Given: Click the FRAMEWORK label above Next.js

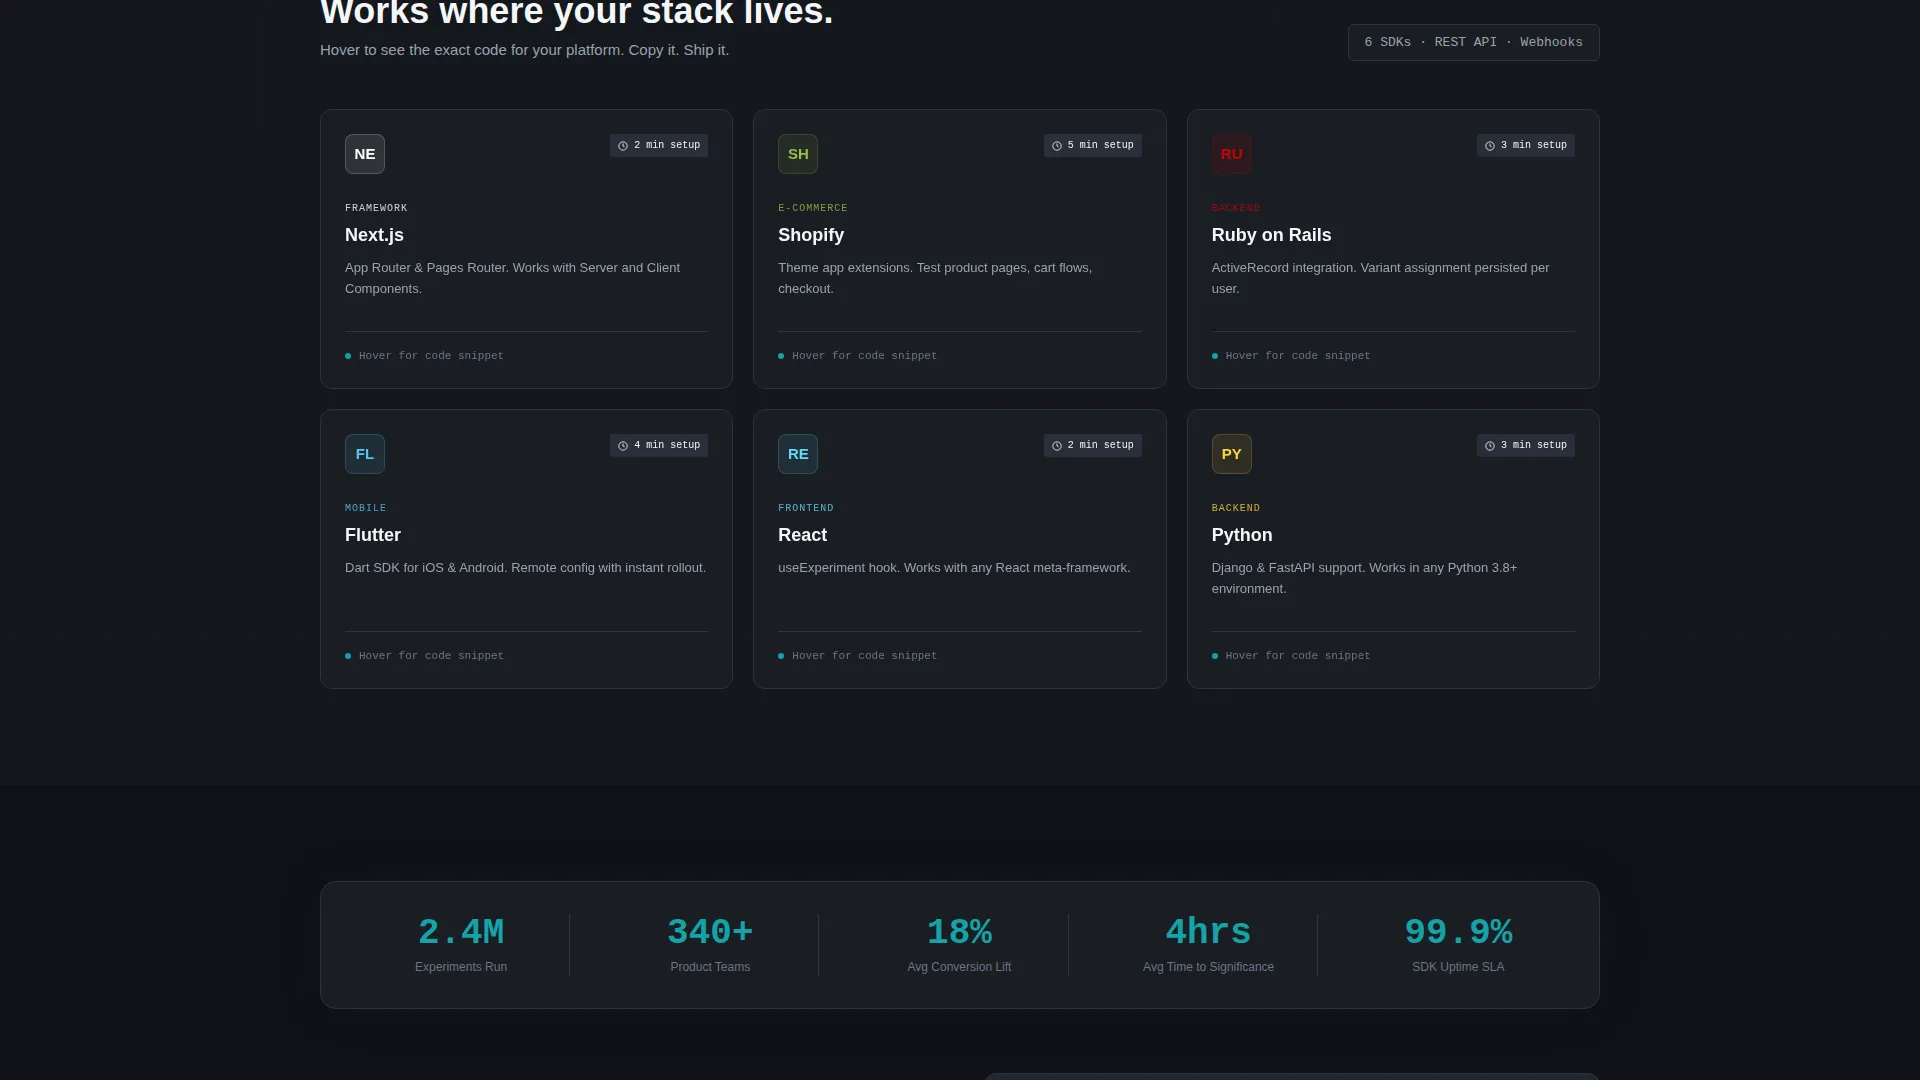Looking at the screenshot, I should [x=376, y=208].
